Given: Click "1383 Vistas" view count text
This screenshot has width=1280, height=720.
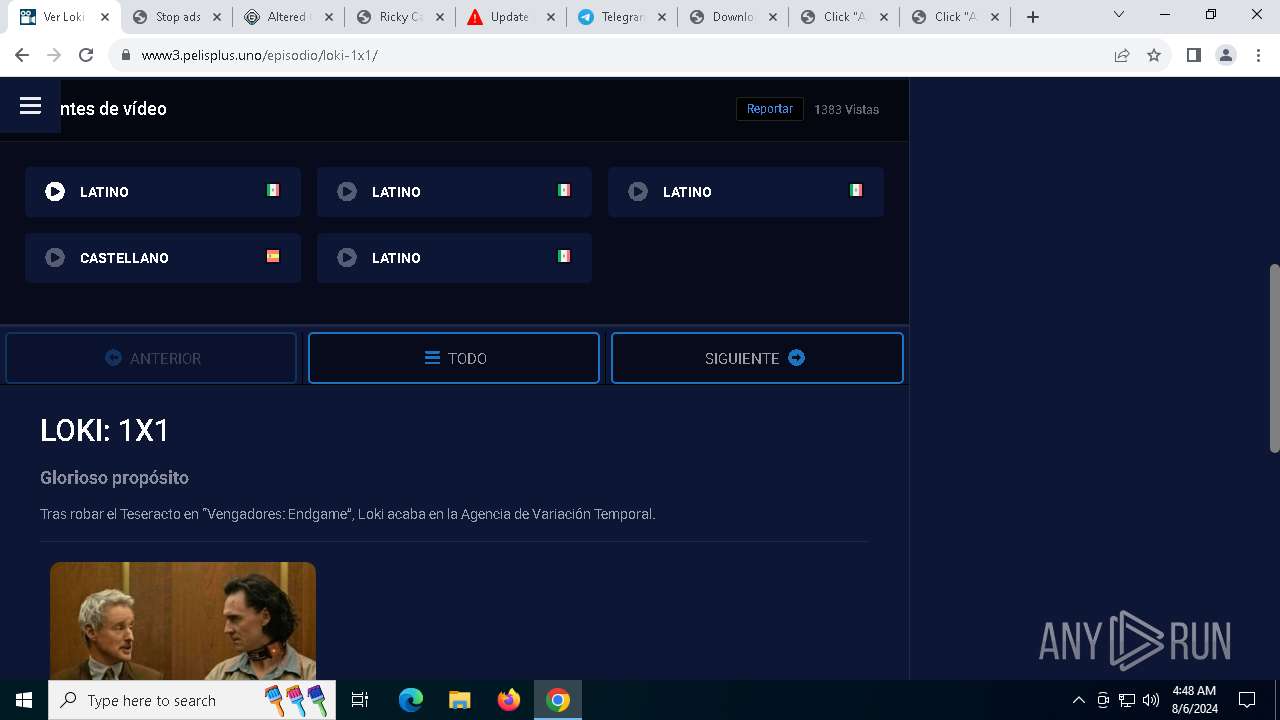Looking at the screenshot, I should 846,109.
